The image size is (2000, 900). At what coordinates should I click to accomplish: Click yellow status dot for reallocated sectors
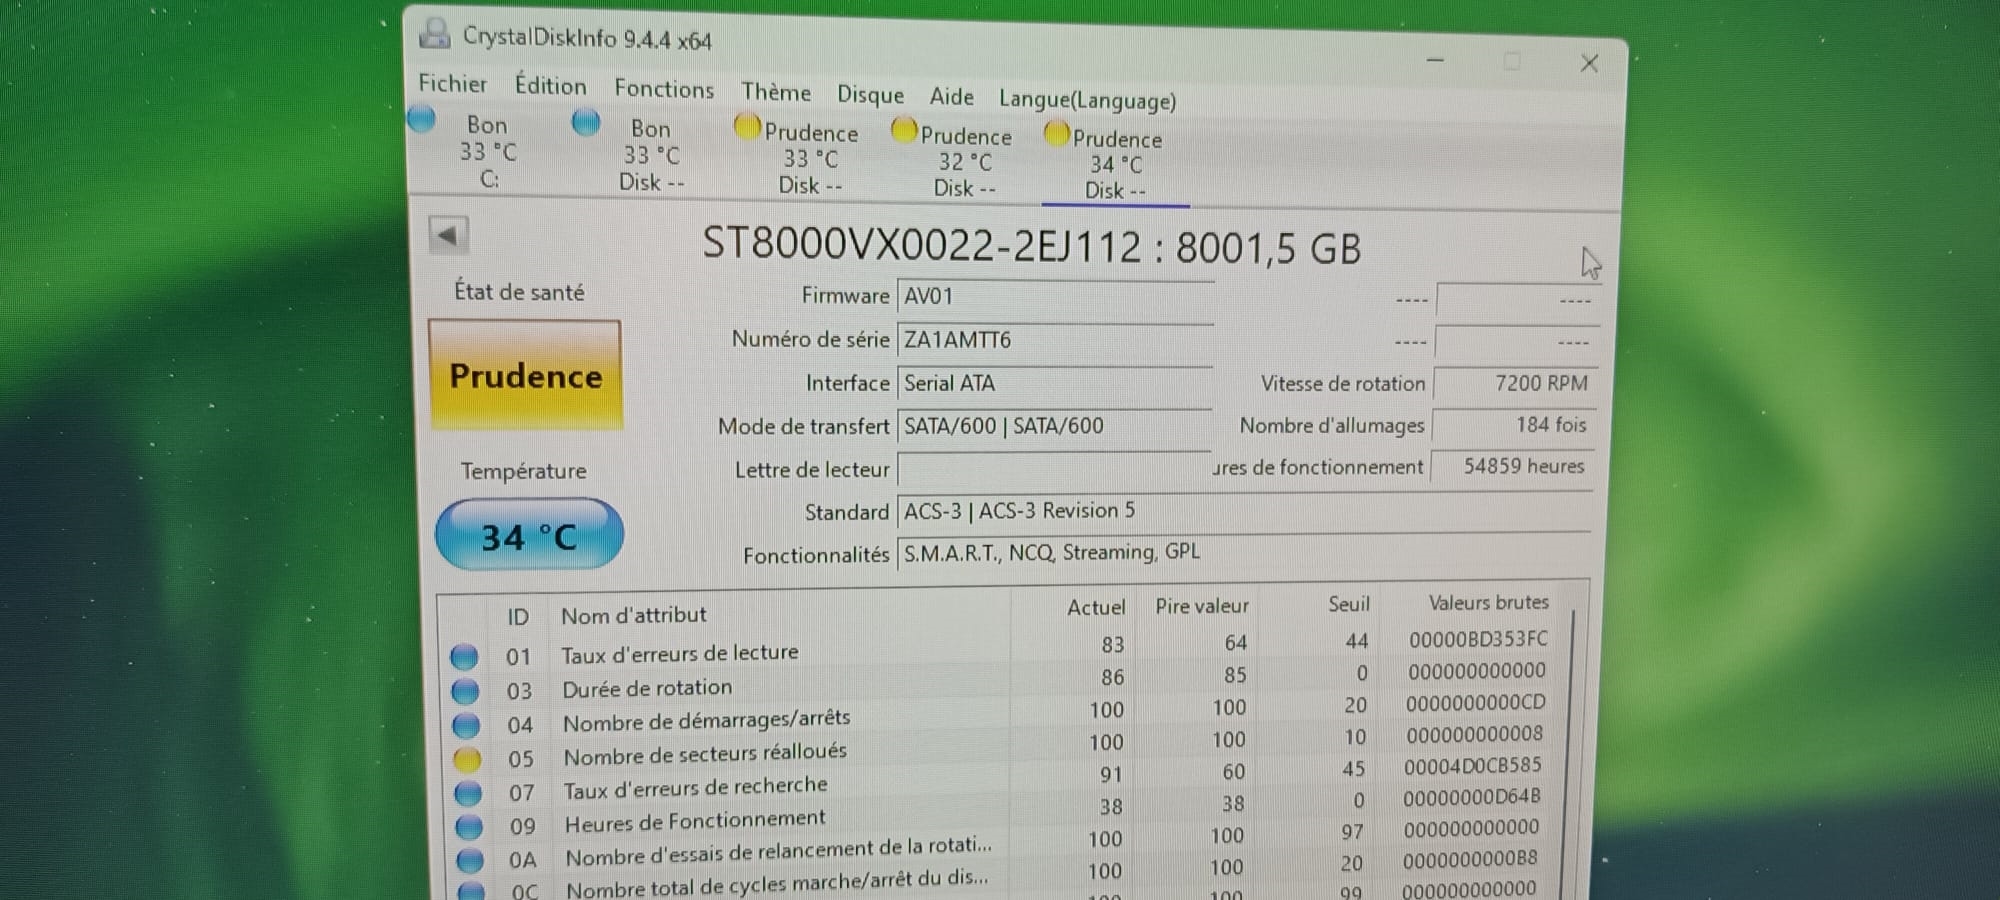pyautogui.click(x=467, y=759)
